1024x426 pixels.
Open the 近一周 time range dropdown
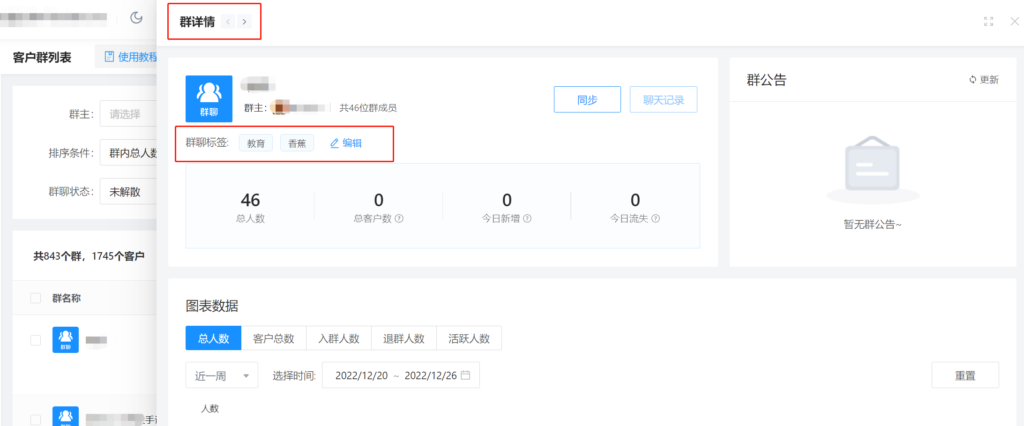[x=221, y=375]
